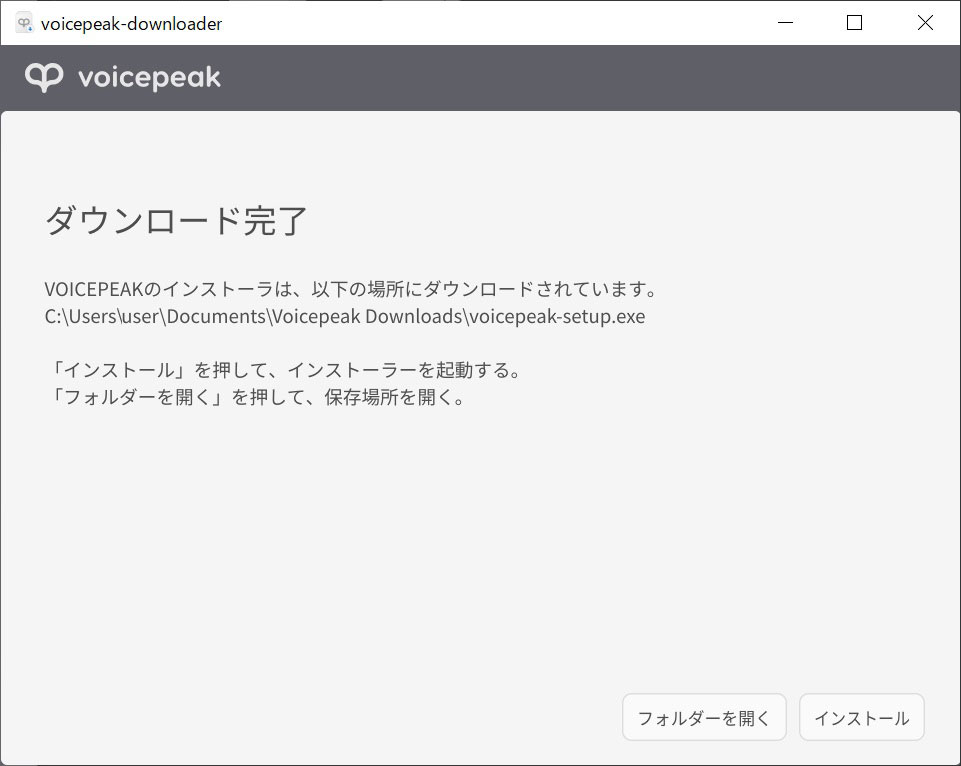Open the folder with フォルダーを開く button
Screen dimensions: 961x766
point(704,717)
